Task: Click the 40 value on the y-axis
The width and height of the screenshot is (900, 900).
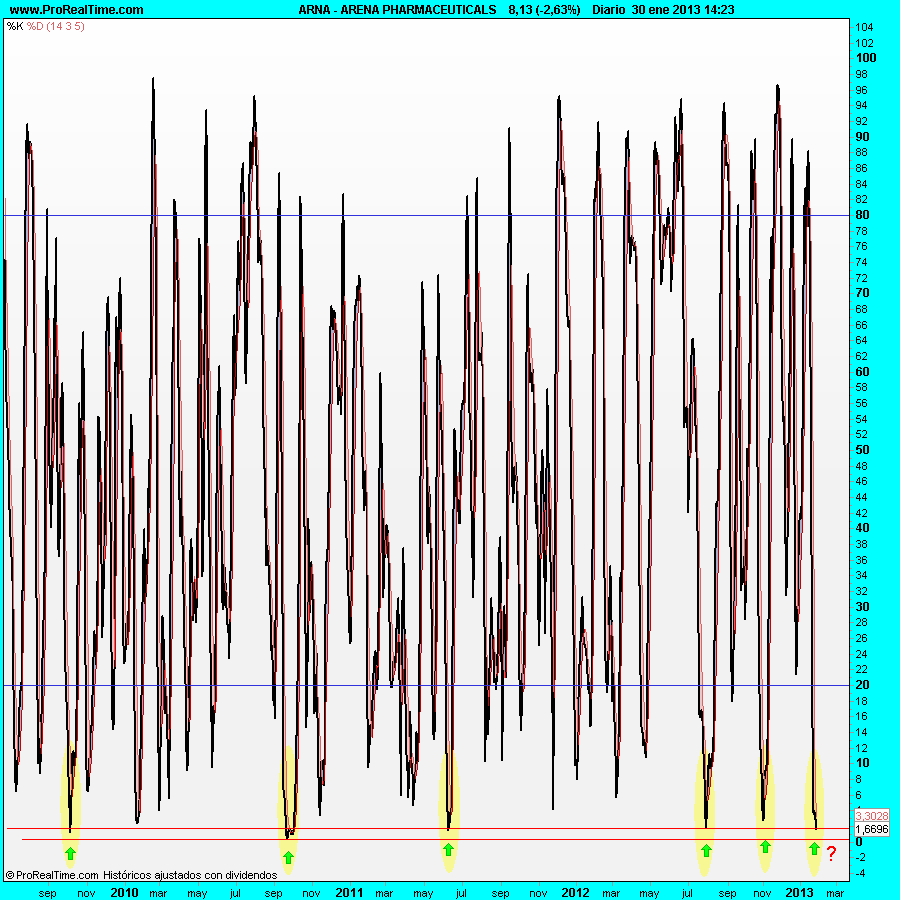Action: [x=862, y=527]
